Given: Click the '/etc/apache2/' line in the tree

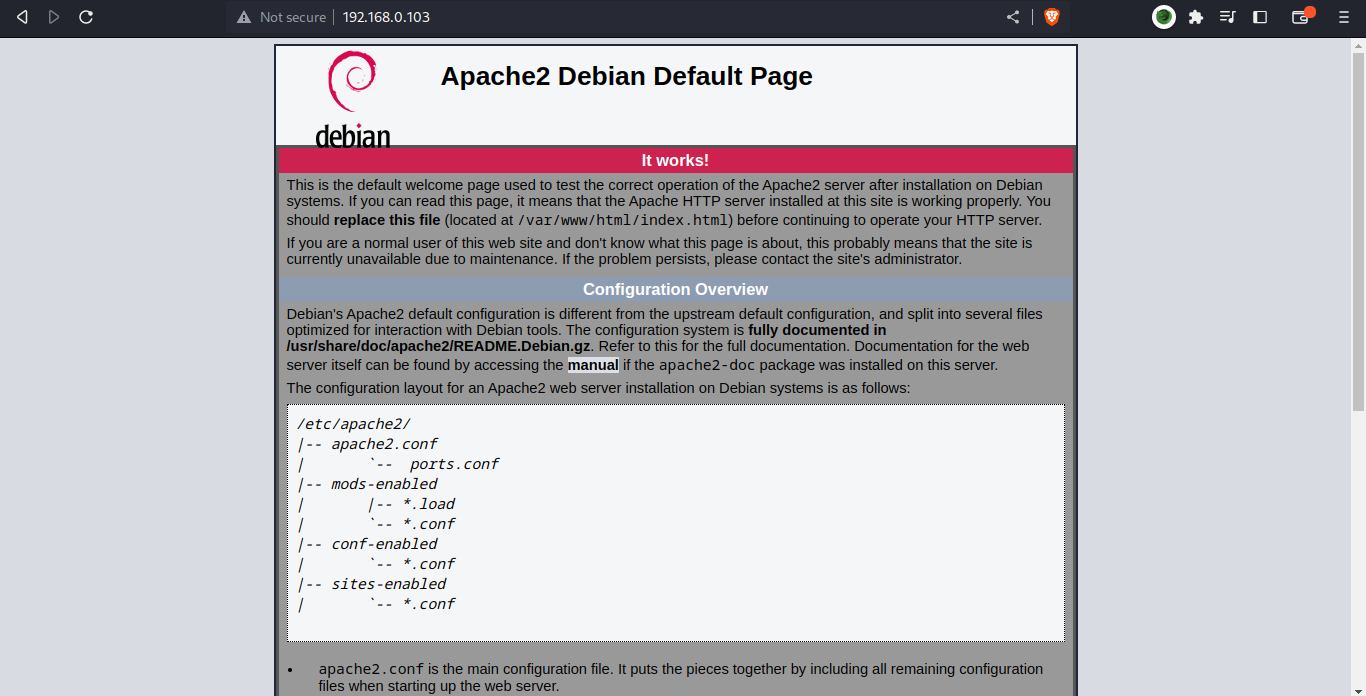Looking at the screenshot, I should click(x=354, y=424).
